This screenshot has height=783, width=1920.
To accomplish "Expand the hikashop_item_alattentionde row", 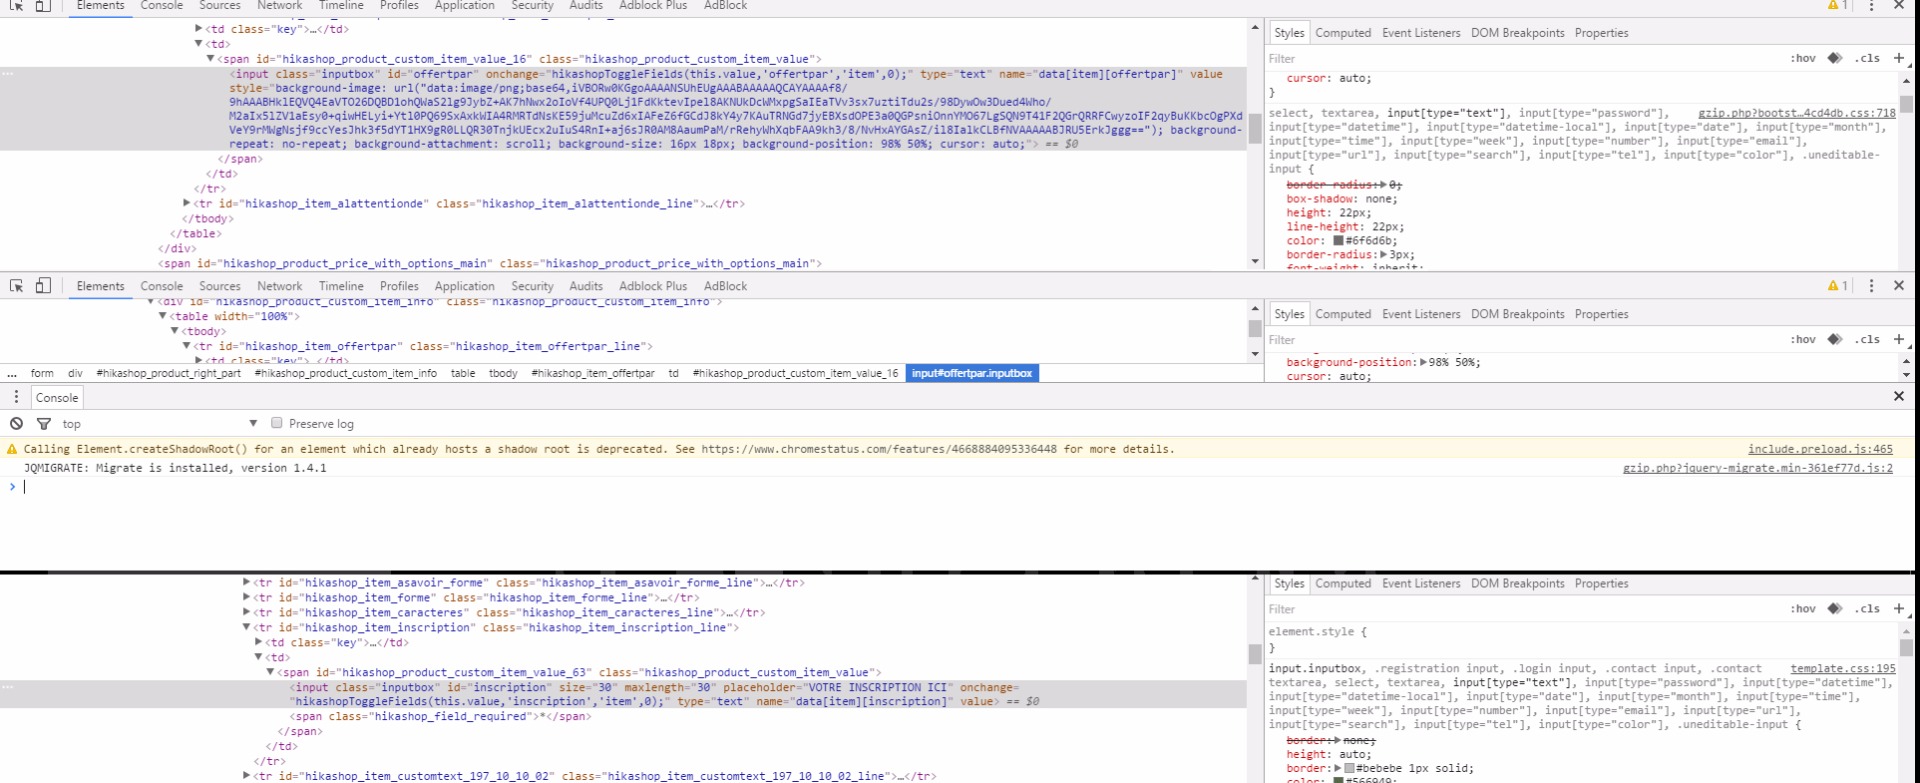I will (x=187, y=203).
